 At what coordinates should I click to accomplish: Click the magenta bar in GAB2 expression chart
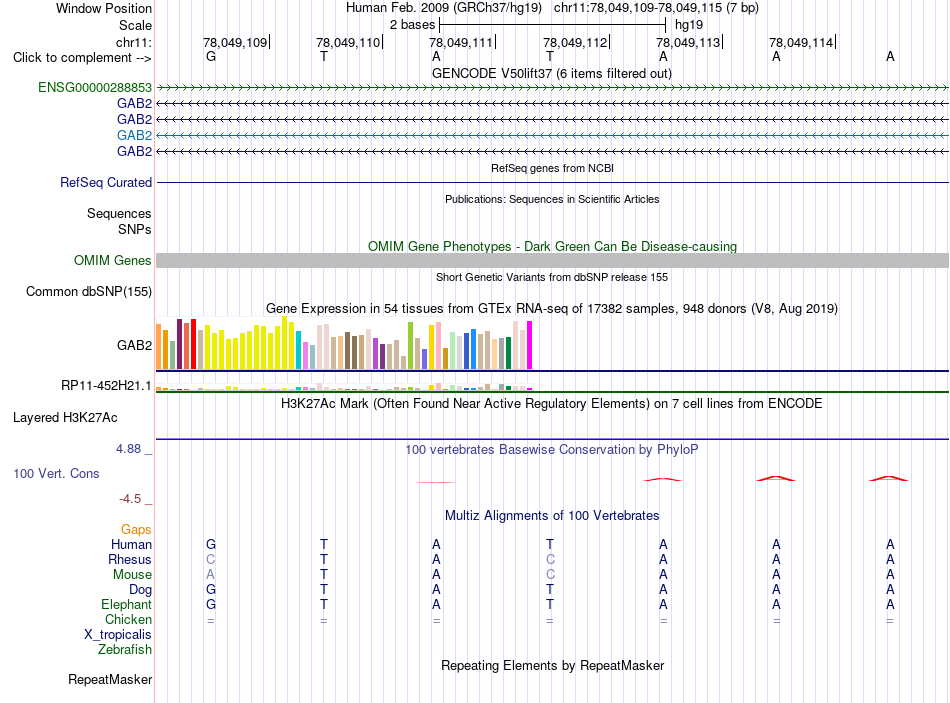(530, 345)
